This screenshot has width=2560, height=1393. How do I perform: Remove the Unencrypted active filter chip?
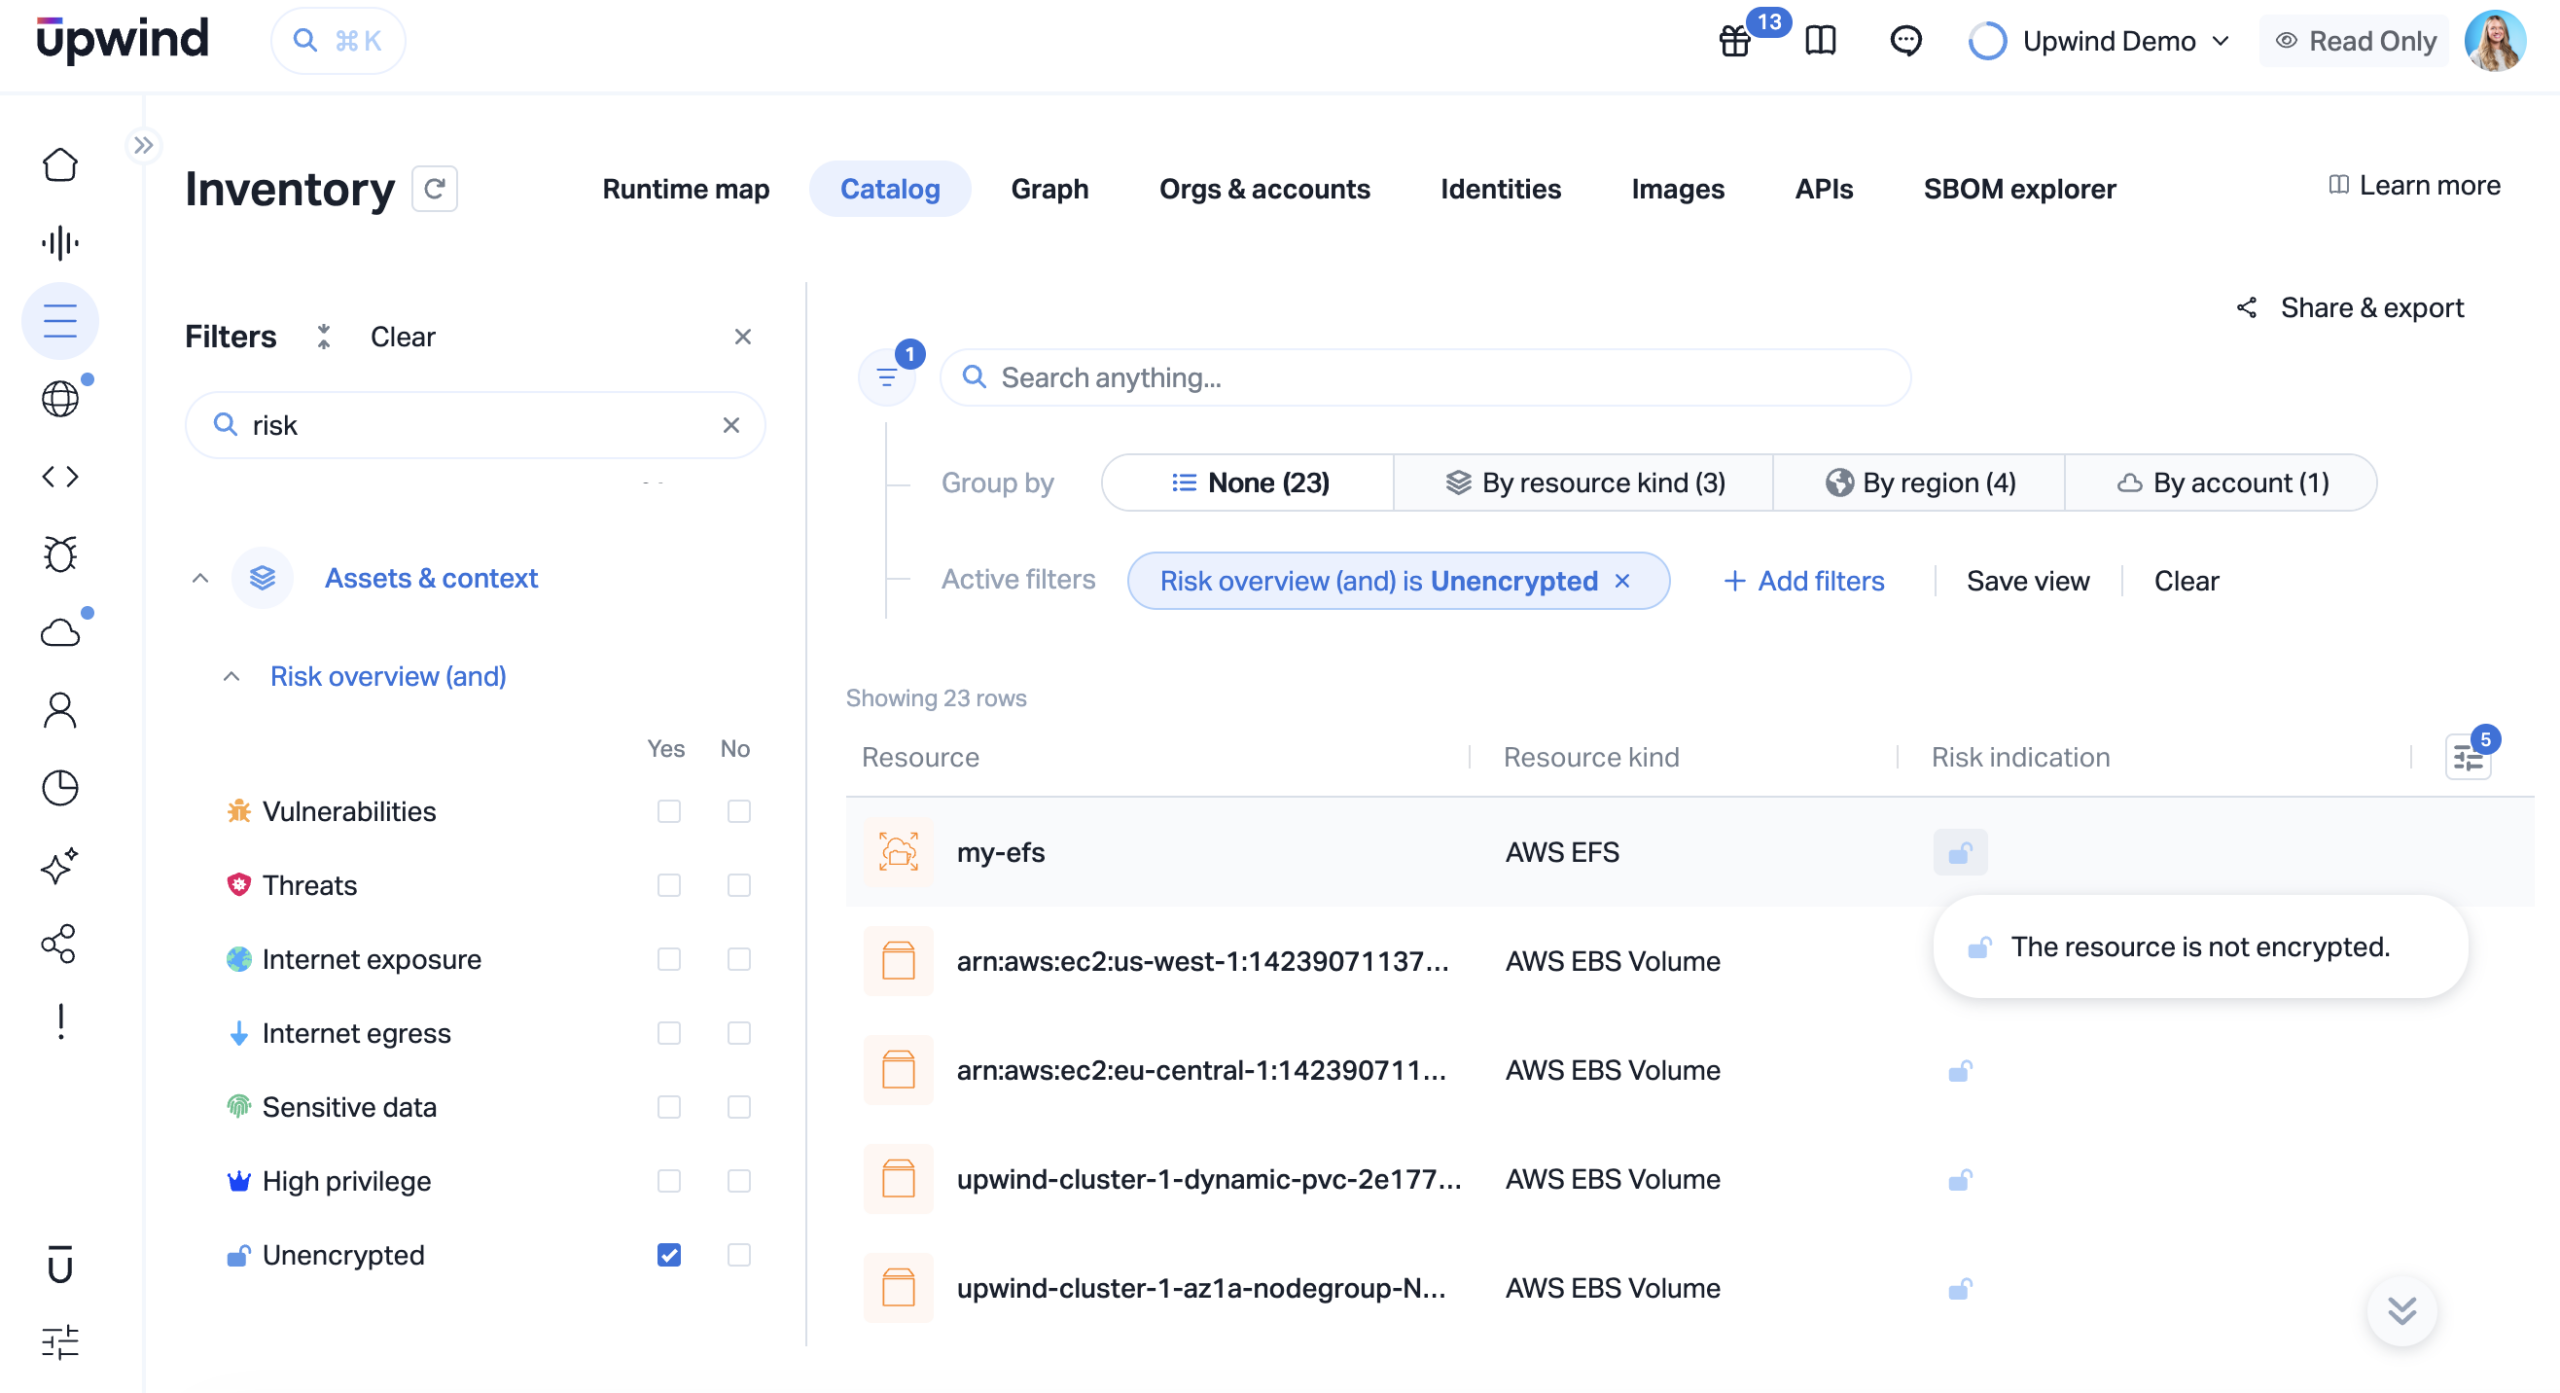pyautogui.click(x=1623, y=581)
